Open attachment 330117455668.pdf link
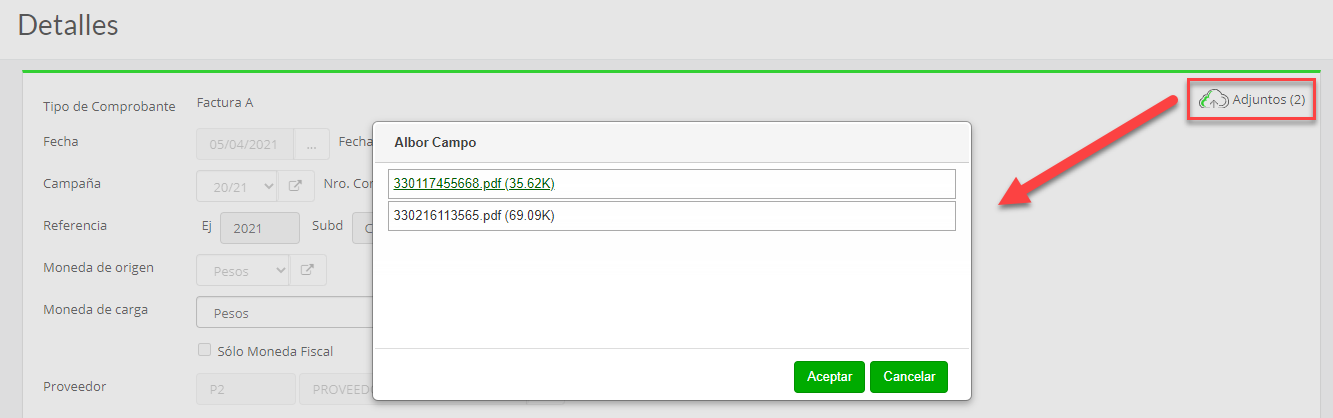 tap(474, 184)
